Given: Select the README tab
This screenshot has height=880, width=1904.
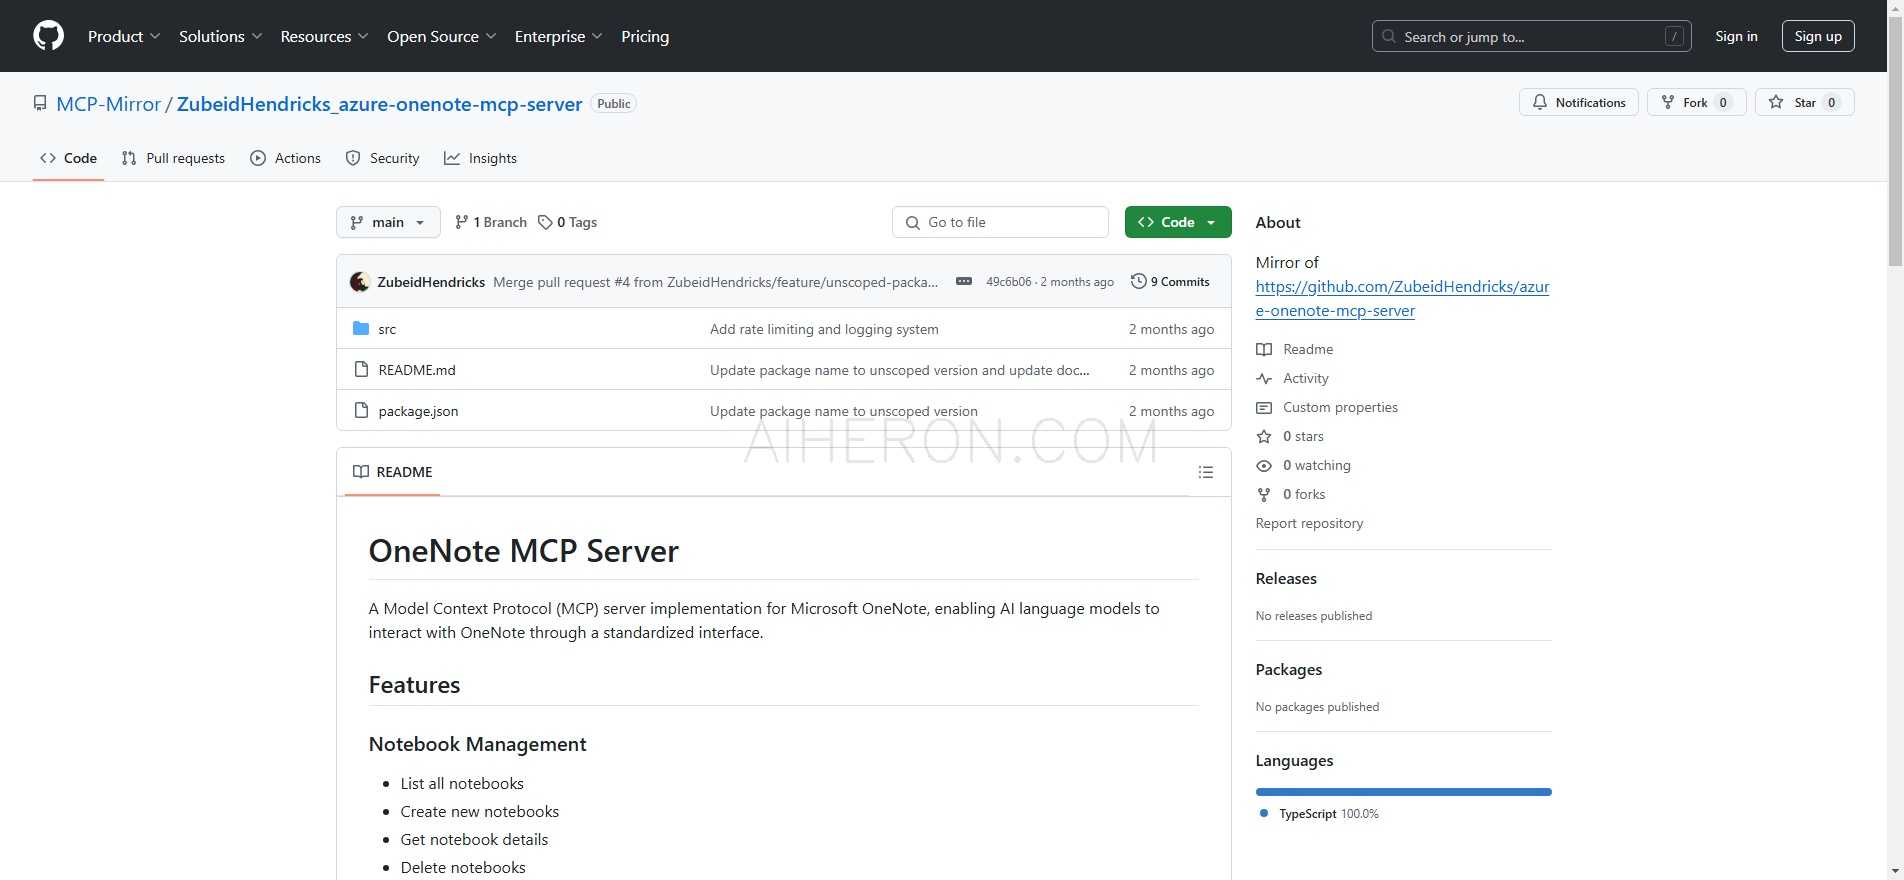Looking at the screenshot, I should point(393,472).
